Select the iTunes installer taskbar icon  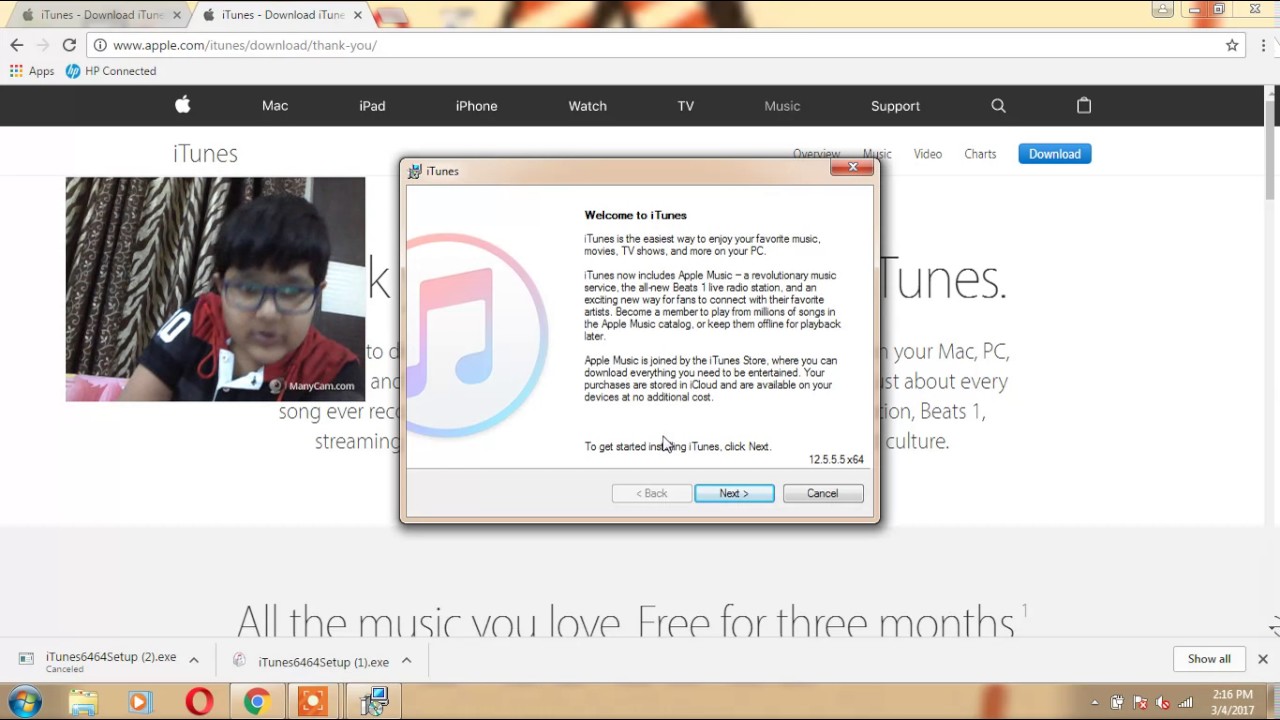coord(374,701)
